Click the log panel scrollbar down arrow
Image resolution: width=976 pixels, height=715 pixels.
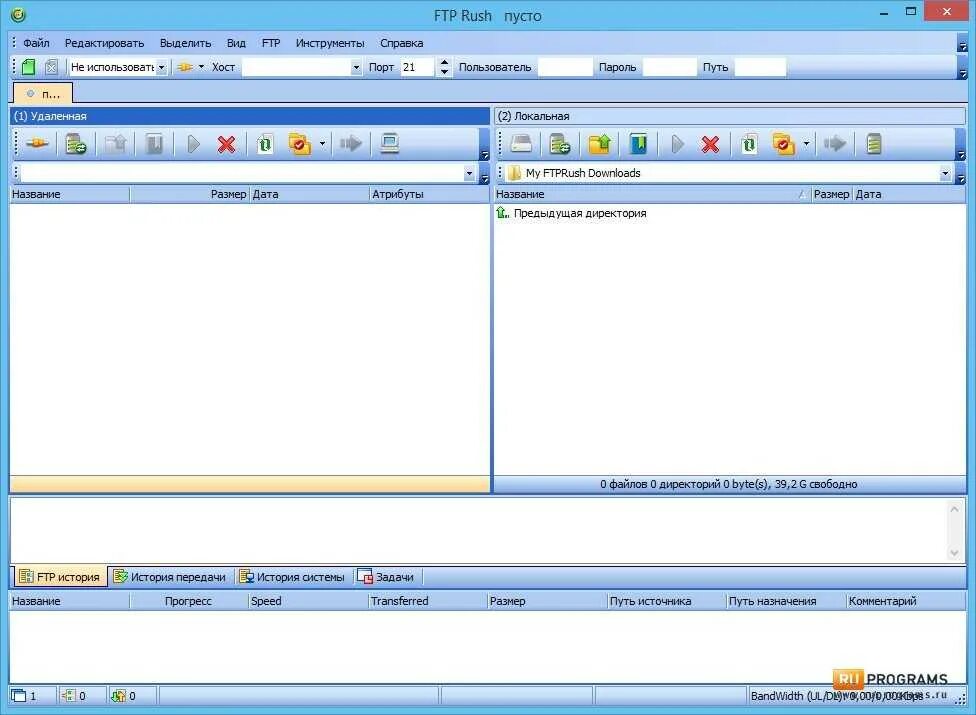(x=954, y=553)
